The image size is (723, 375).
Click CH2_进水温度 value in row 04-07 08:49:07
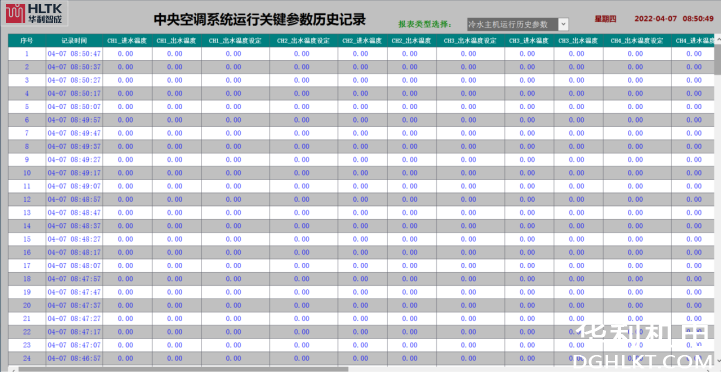click(x=361, y=186)
